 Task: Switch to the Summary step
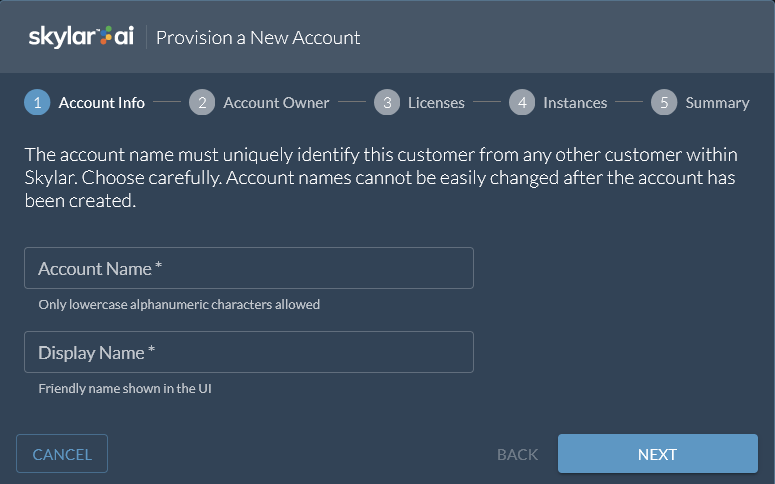tap(717, 102)
